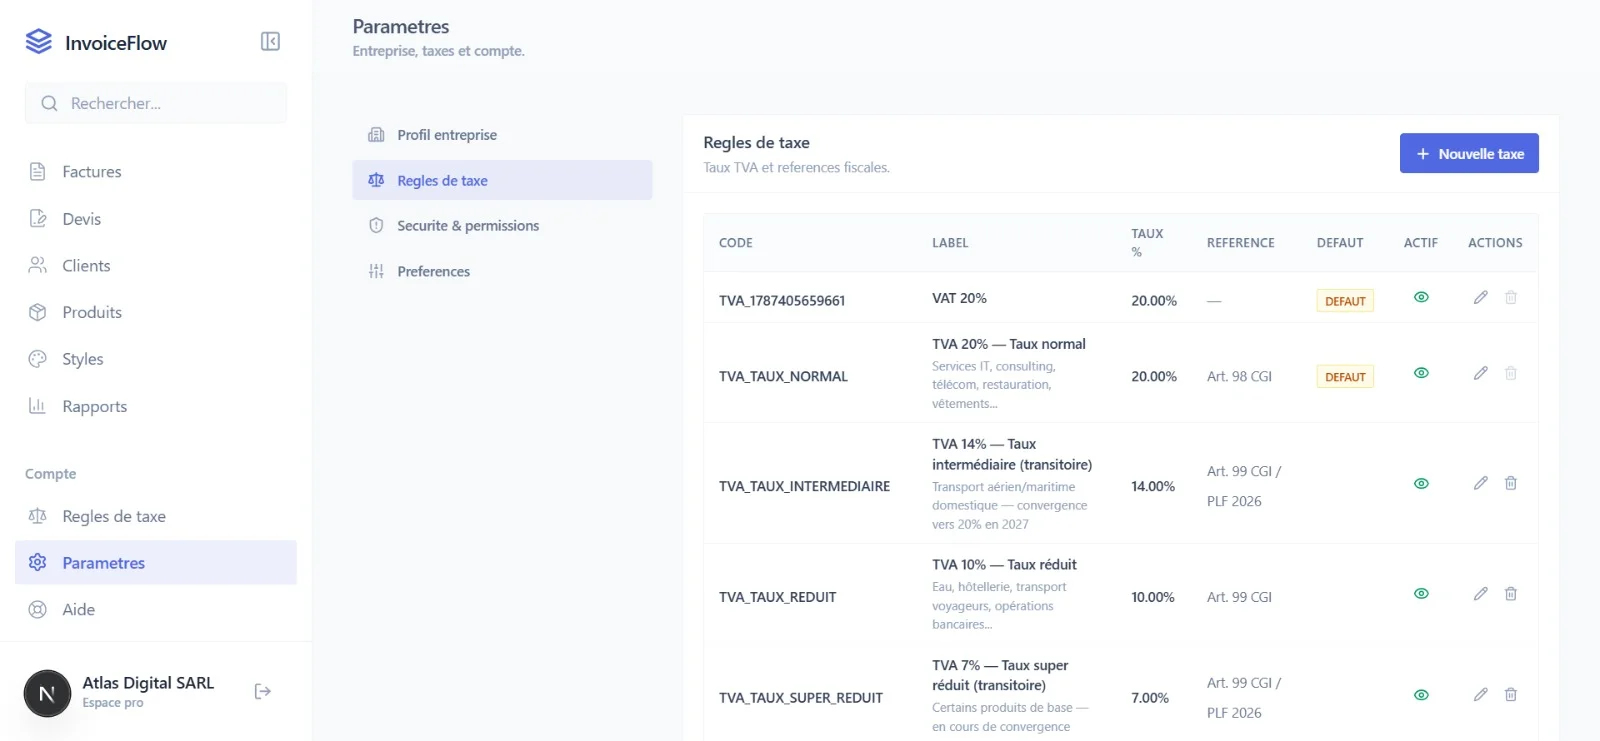
Task: Delete the TVA_TAUX_NORMAL rule
Action: (1511, 373)
